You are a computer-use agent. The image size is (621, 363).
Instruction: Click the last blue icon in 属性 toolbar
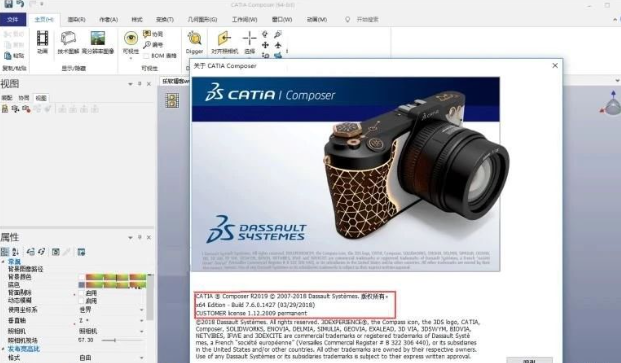pyautogui.click(x=82, y=252)
